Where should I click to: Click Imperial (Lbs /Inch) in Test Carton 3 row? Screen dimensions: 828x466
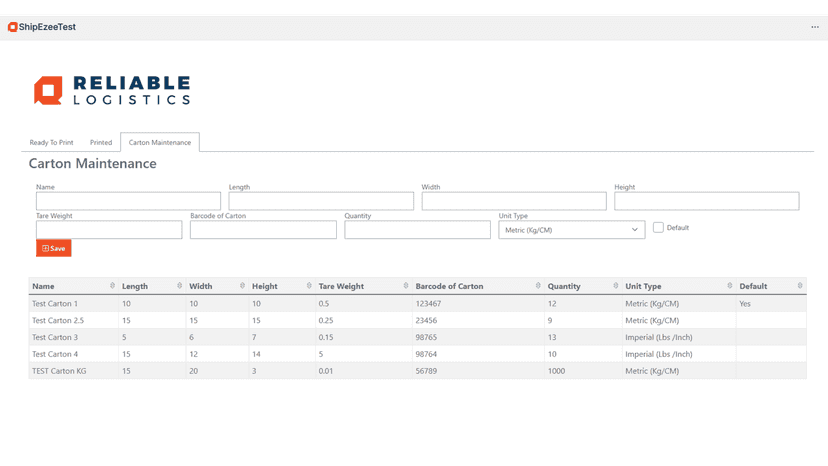coord(658,338)
